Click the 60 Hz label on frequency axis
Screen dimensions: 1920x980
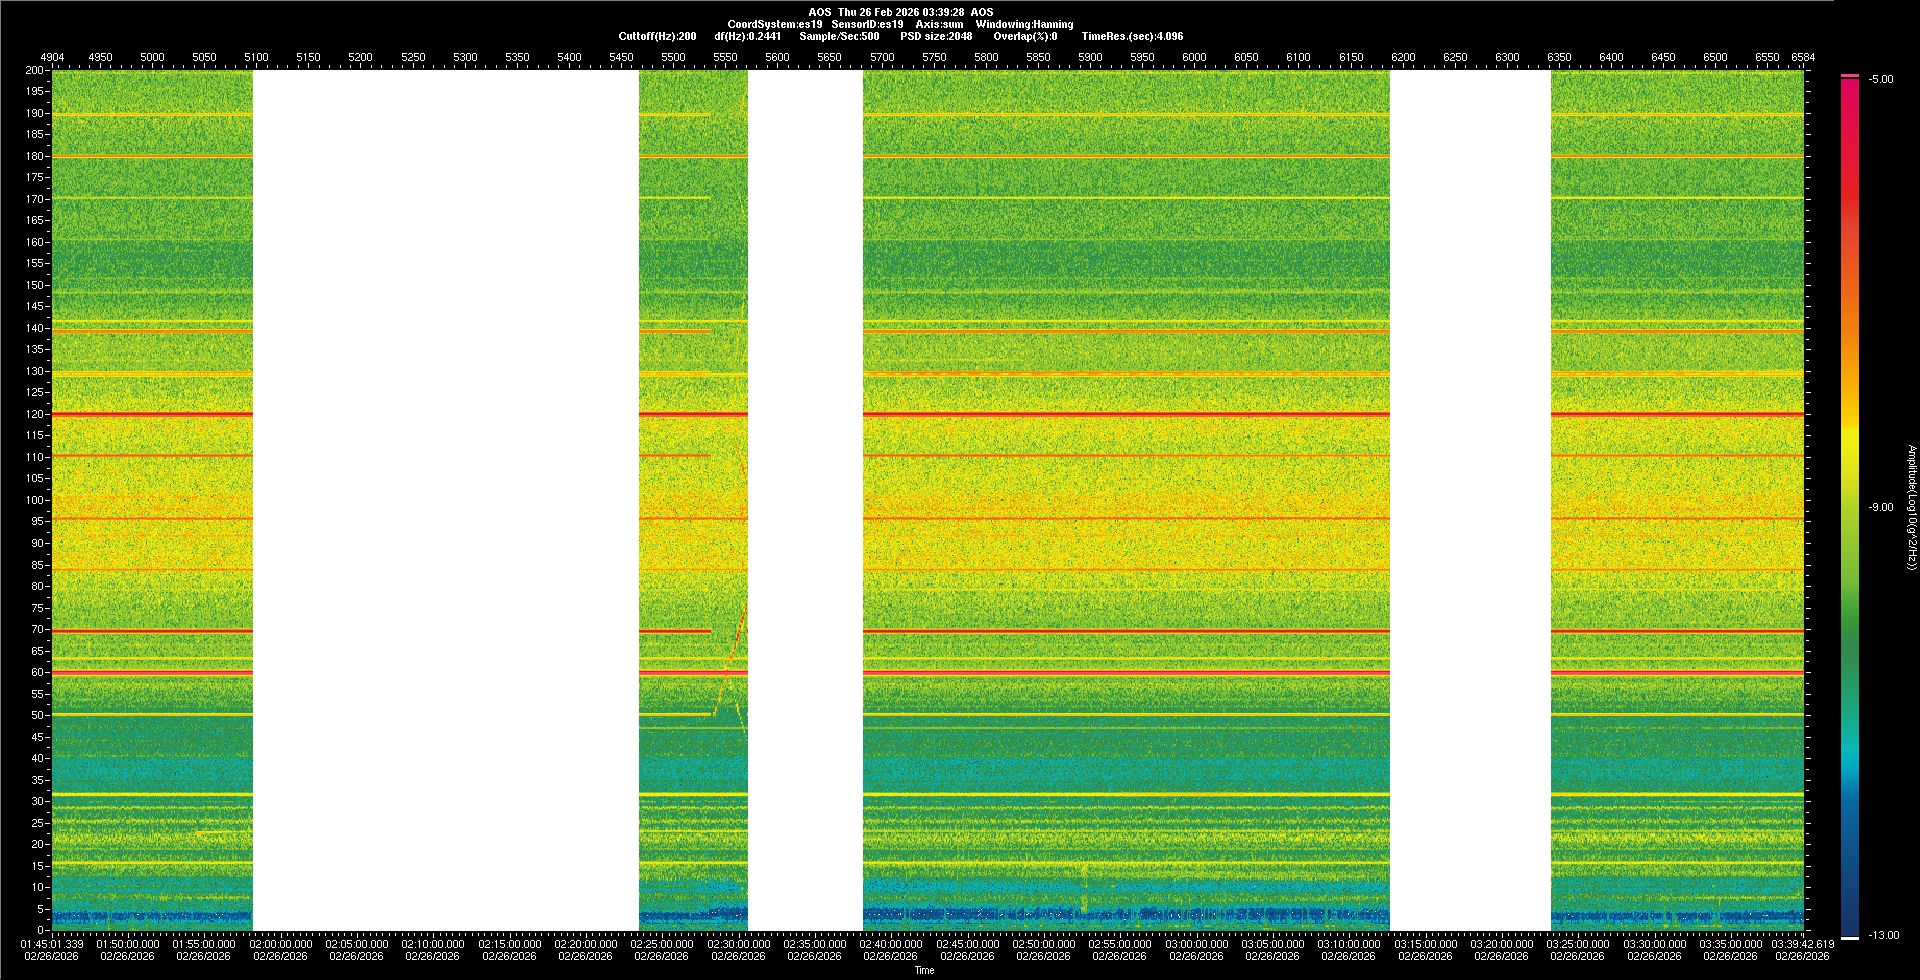[x=37, y=672]
